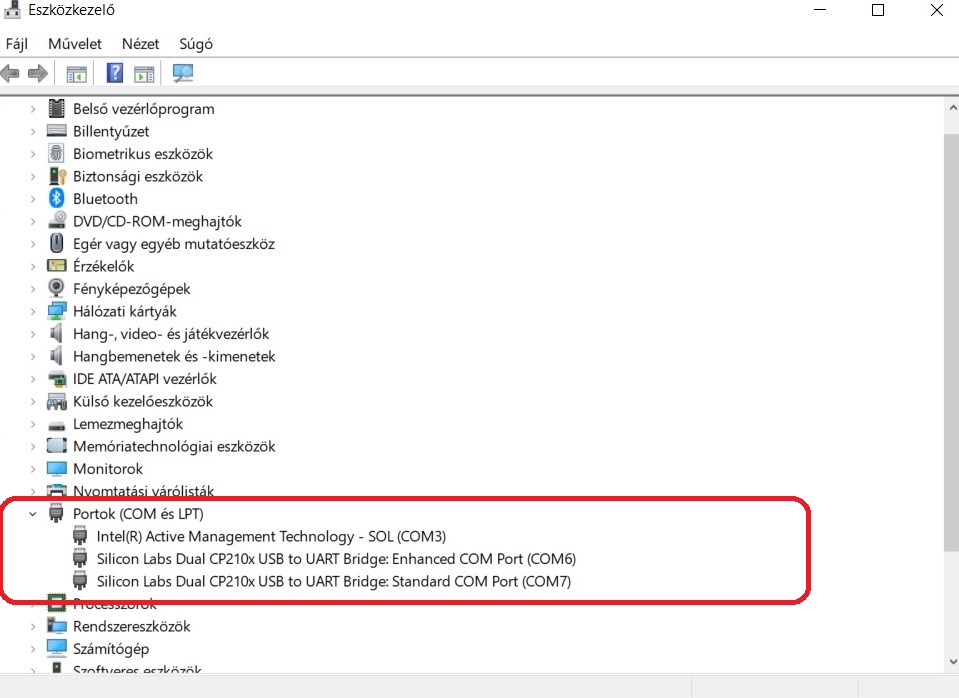Select the DVD/CD-ROM-meghajtók label
The width and height of the screenshot is (959, 698).
click(157, 221)
